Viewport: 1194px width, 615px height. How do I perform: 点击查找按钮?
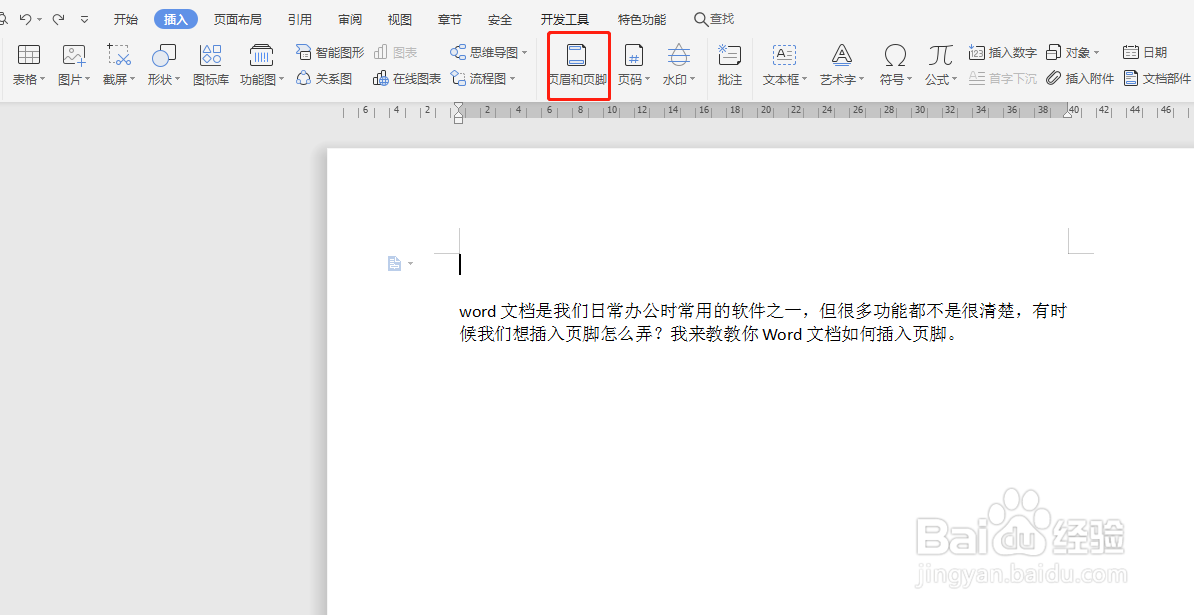click(713, 18)
